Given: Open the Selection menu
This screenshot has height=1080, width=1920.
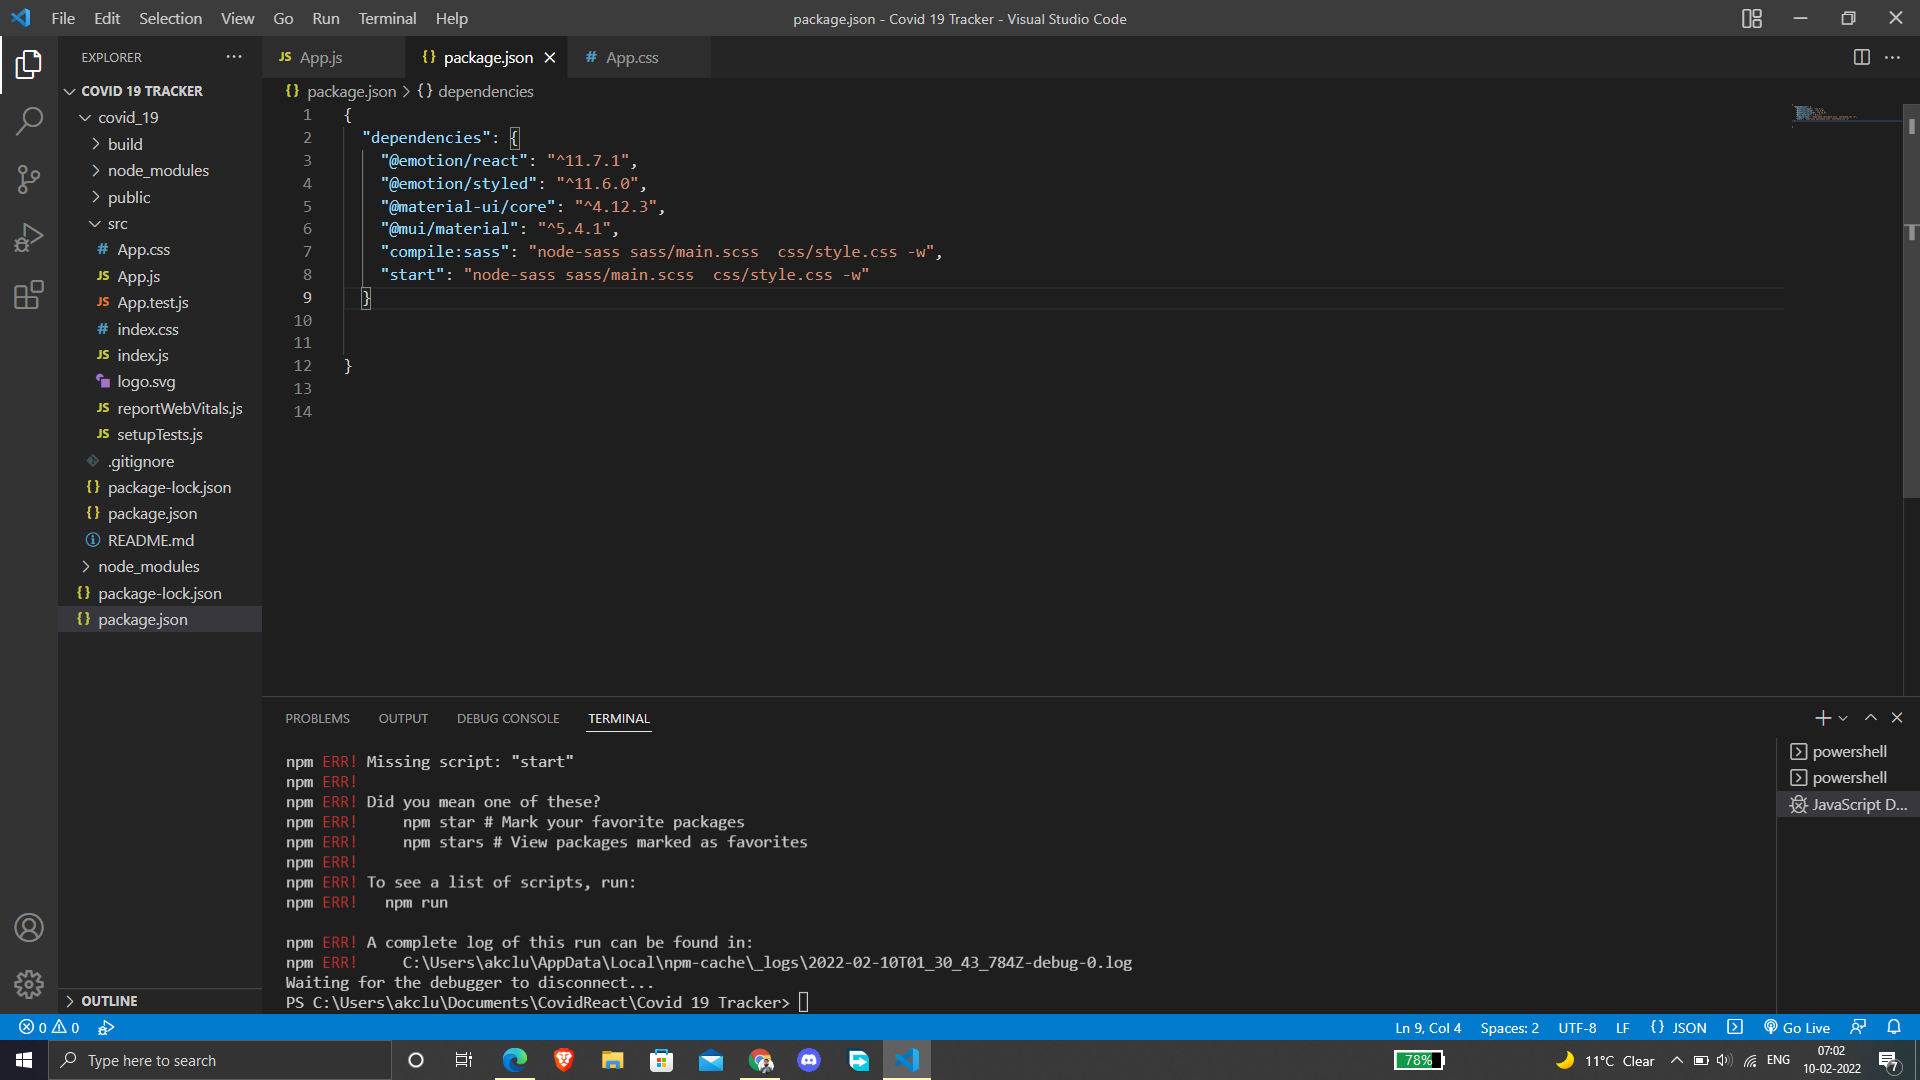Looking at the screenshot, I should pyautogui.click(x=170, y=18).
